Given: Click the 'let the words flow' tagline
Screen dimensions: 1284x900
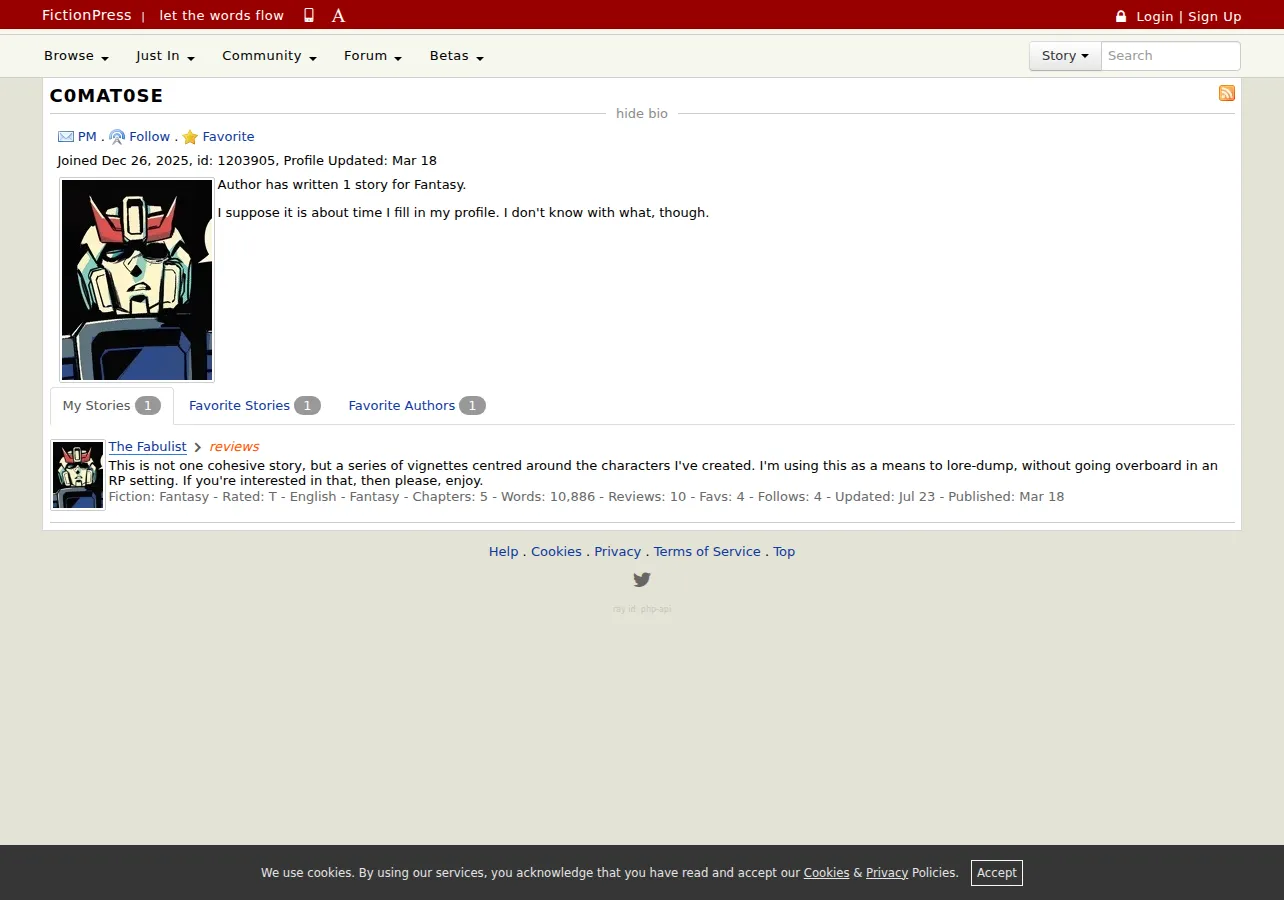Looking at the screenshot, I should click(222, 15).
